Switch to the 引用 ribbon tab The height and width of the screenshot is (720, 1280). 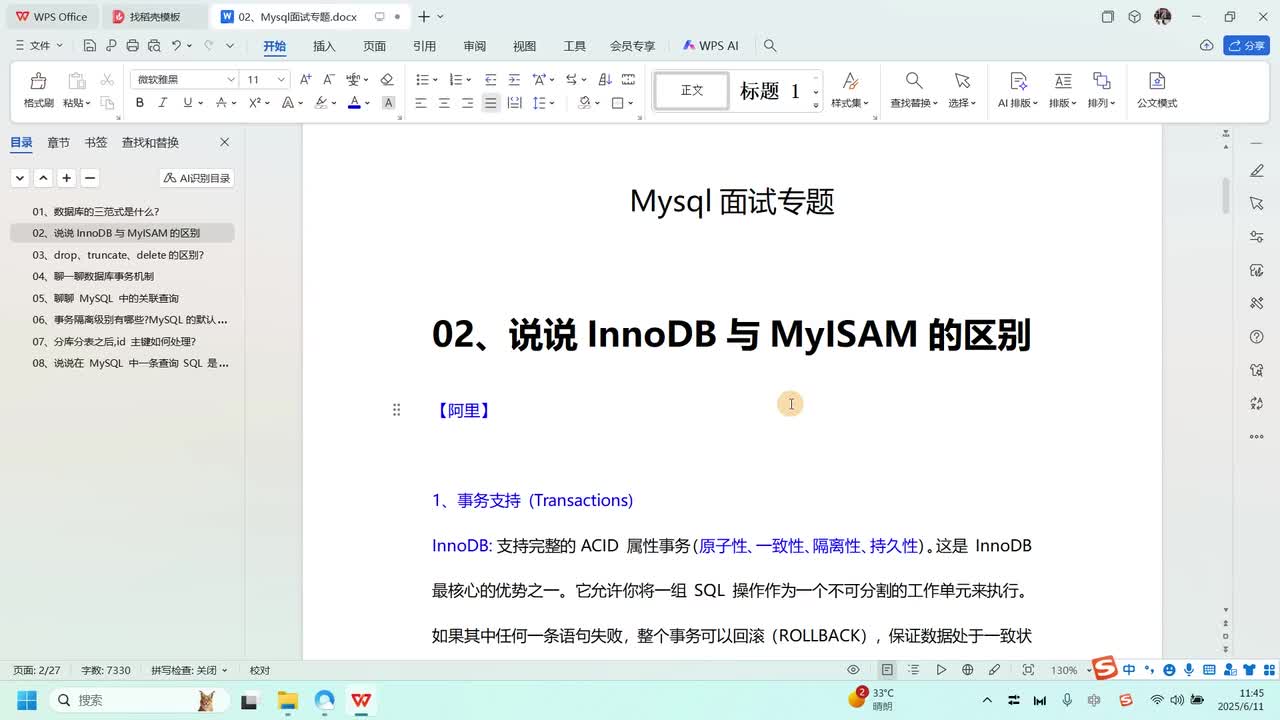[x=424, y=46]
